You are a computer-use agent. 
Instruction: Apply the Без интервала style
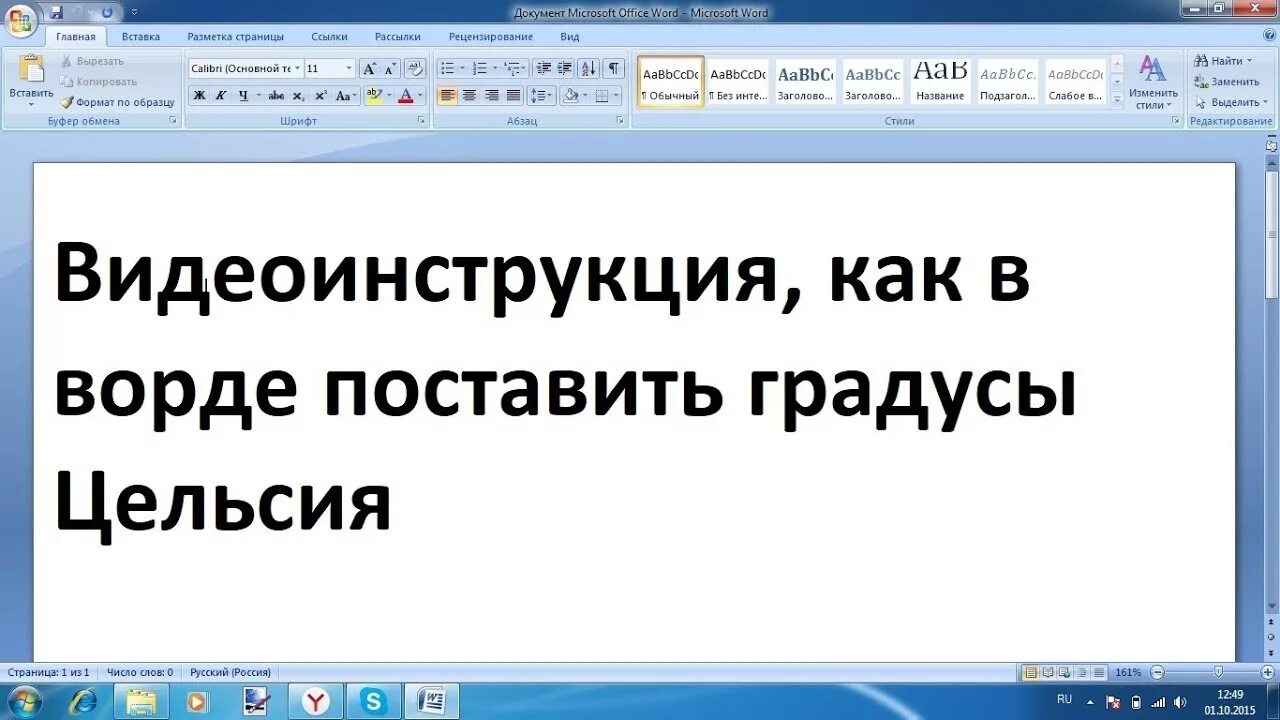(x=738, y=81)
